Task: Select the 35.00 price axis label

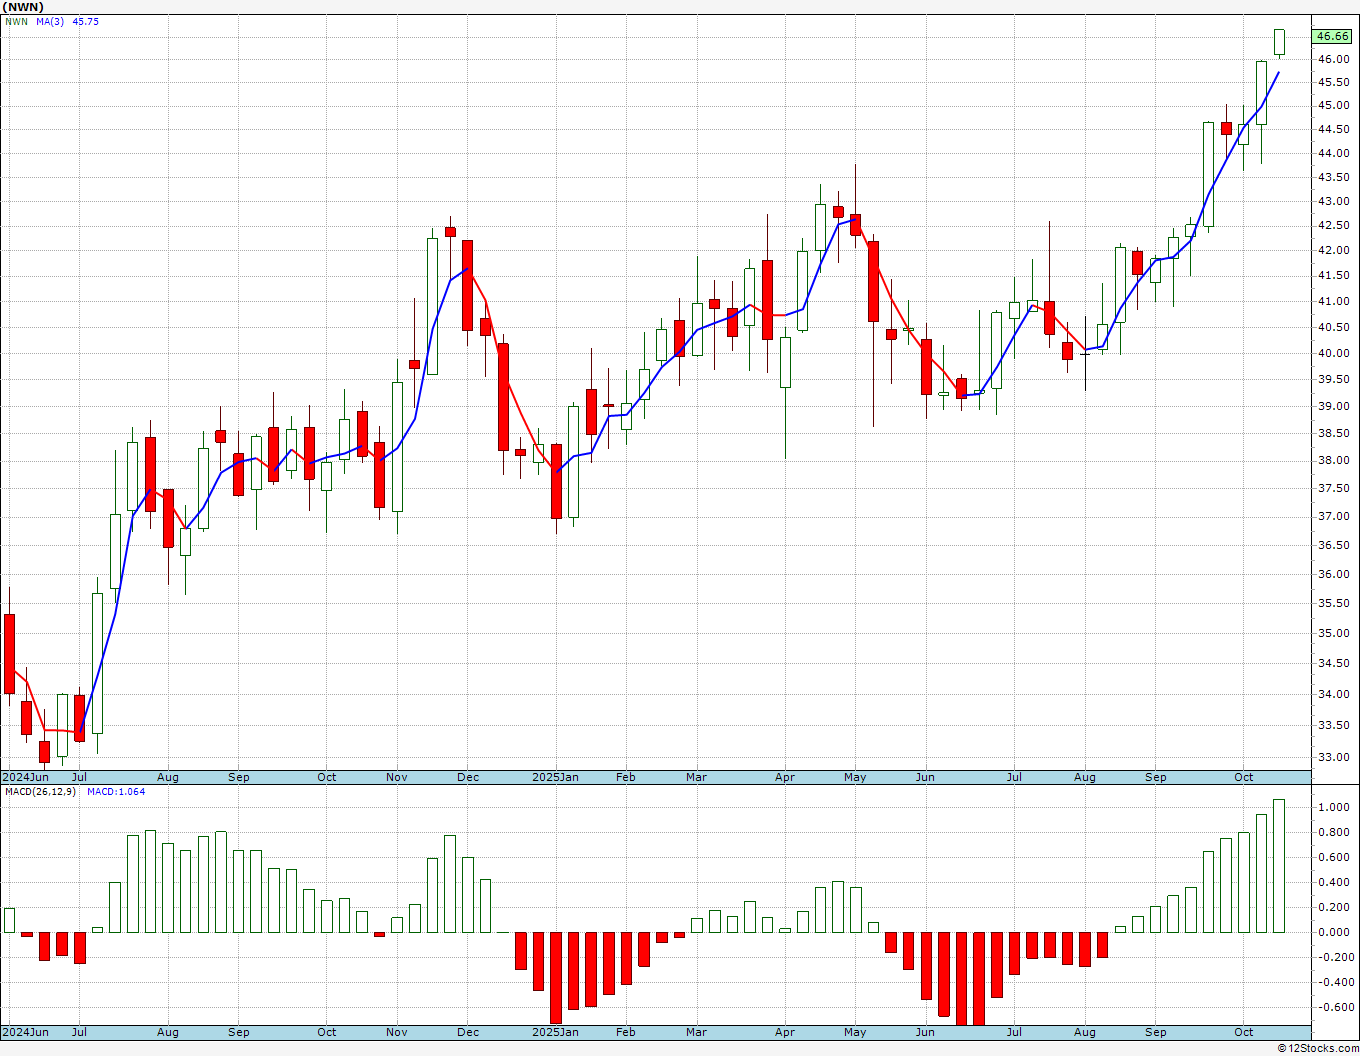Action: pos(1333,633)
